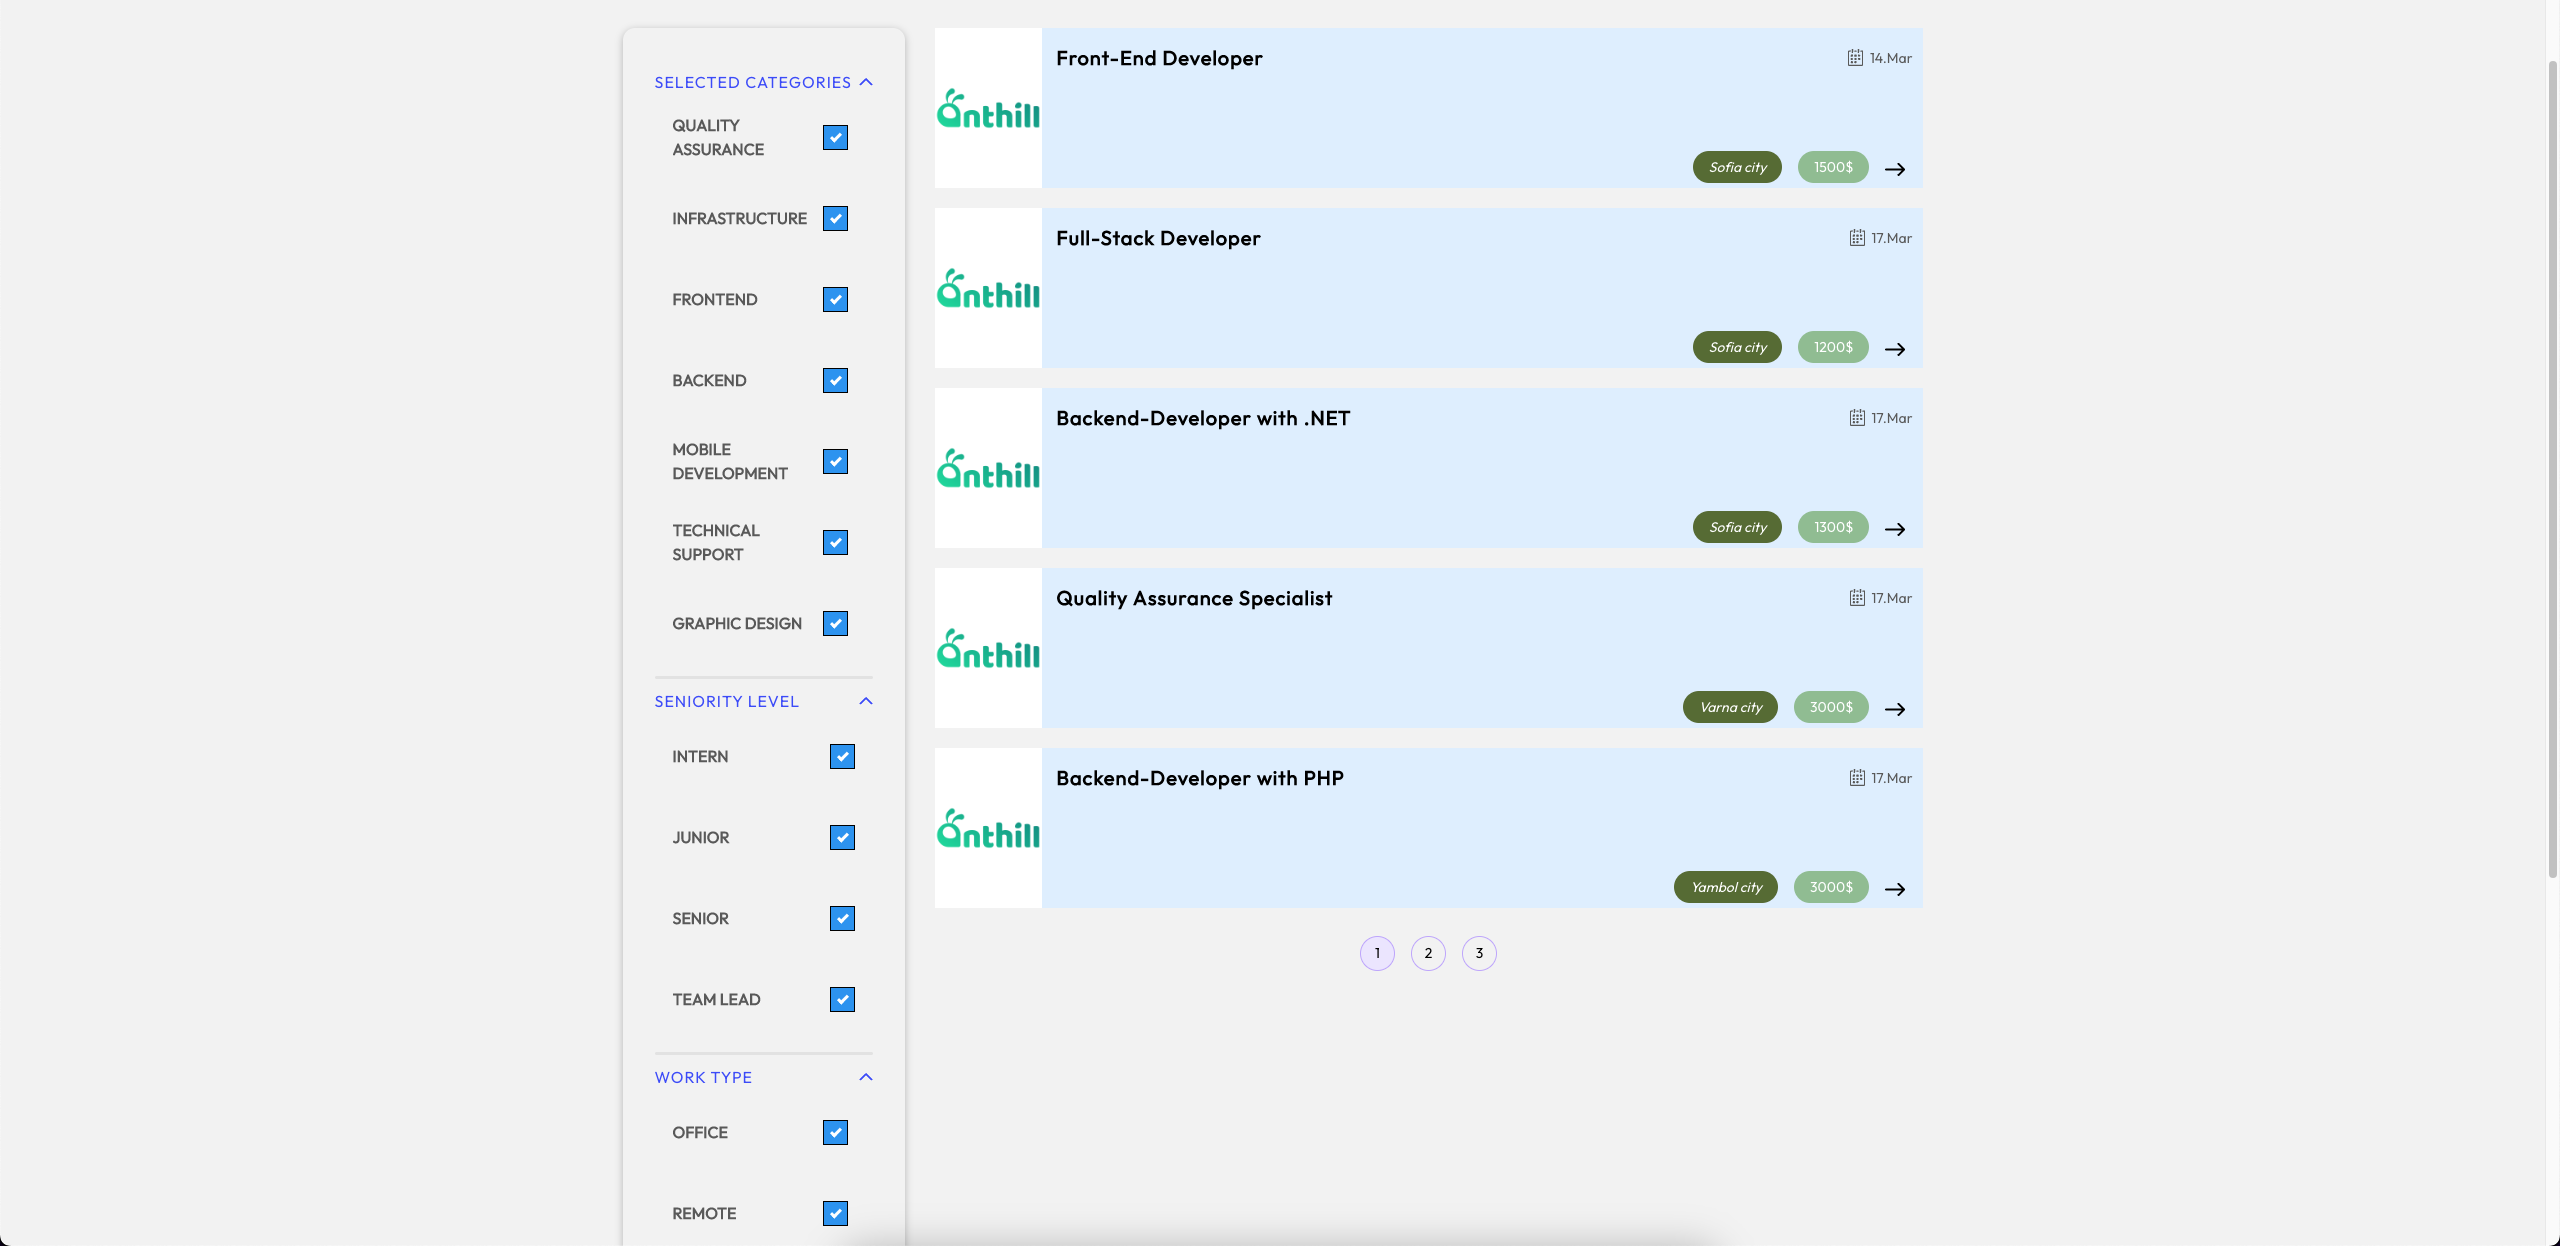Viewport: 2560px width, 1246px height.
Task: Click the Yambol city location tag
Action: click(x=1726, y=887)
